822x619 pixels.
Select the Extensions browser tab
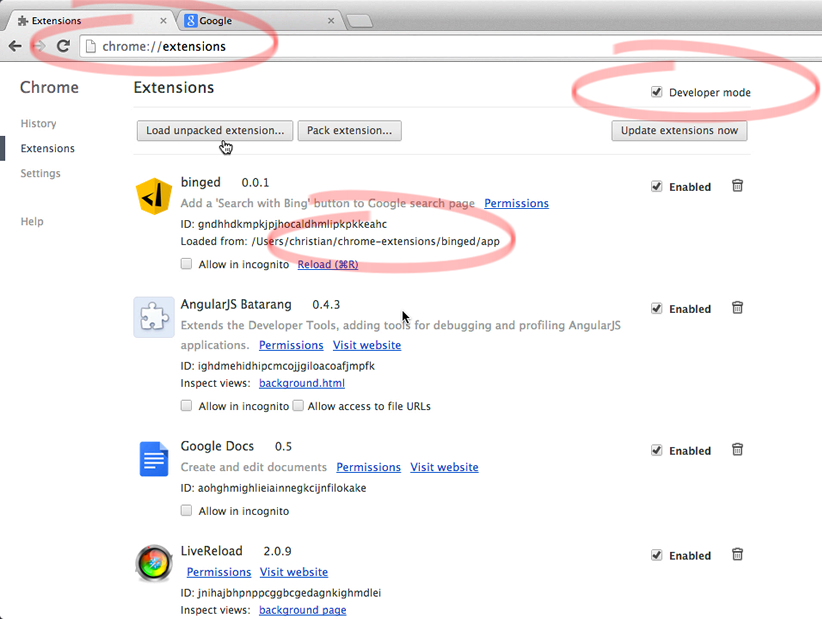click(x=92, y=20)
